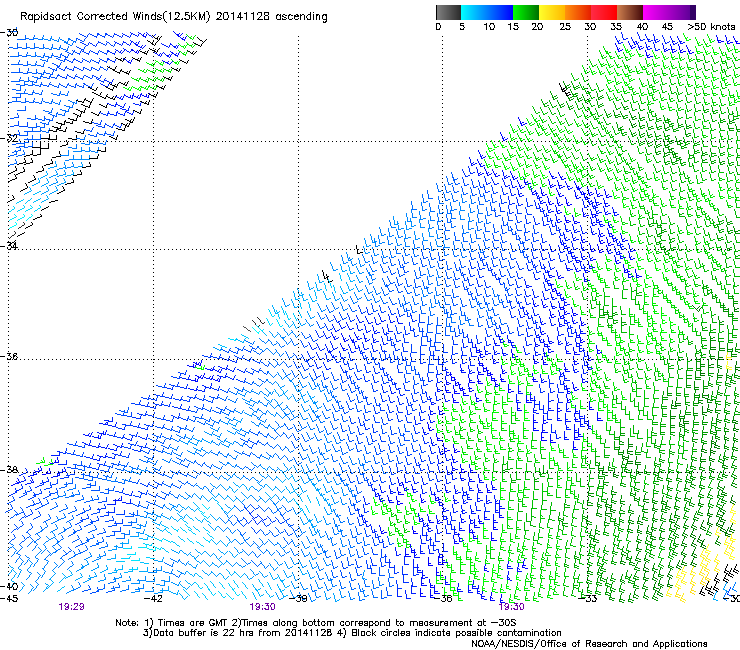The image size is (740, 650).
Task: Select the red 30-35 knots color segment
Action: pyautogui.click(x=604, y=12)
